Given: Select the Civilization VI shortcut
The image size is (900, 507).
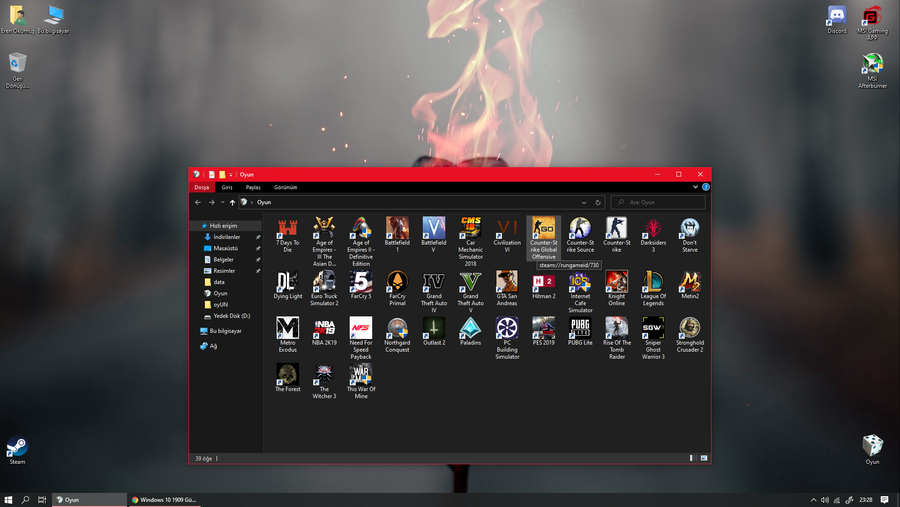Looking at the screenshot, I should click(507, 234).
